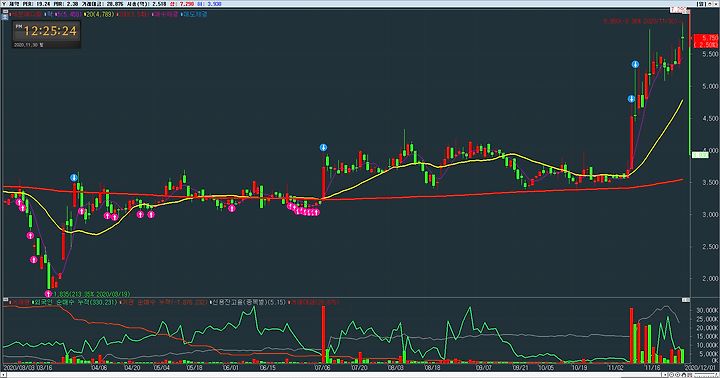The height and width of the screenshot is (378, 720).
Task: Click the zoom-out magnifier icon in bottom toolbar
Action: pyautogui.click(x=671, y=375)
